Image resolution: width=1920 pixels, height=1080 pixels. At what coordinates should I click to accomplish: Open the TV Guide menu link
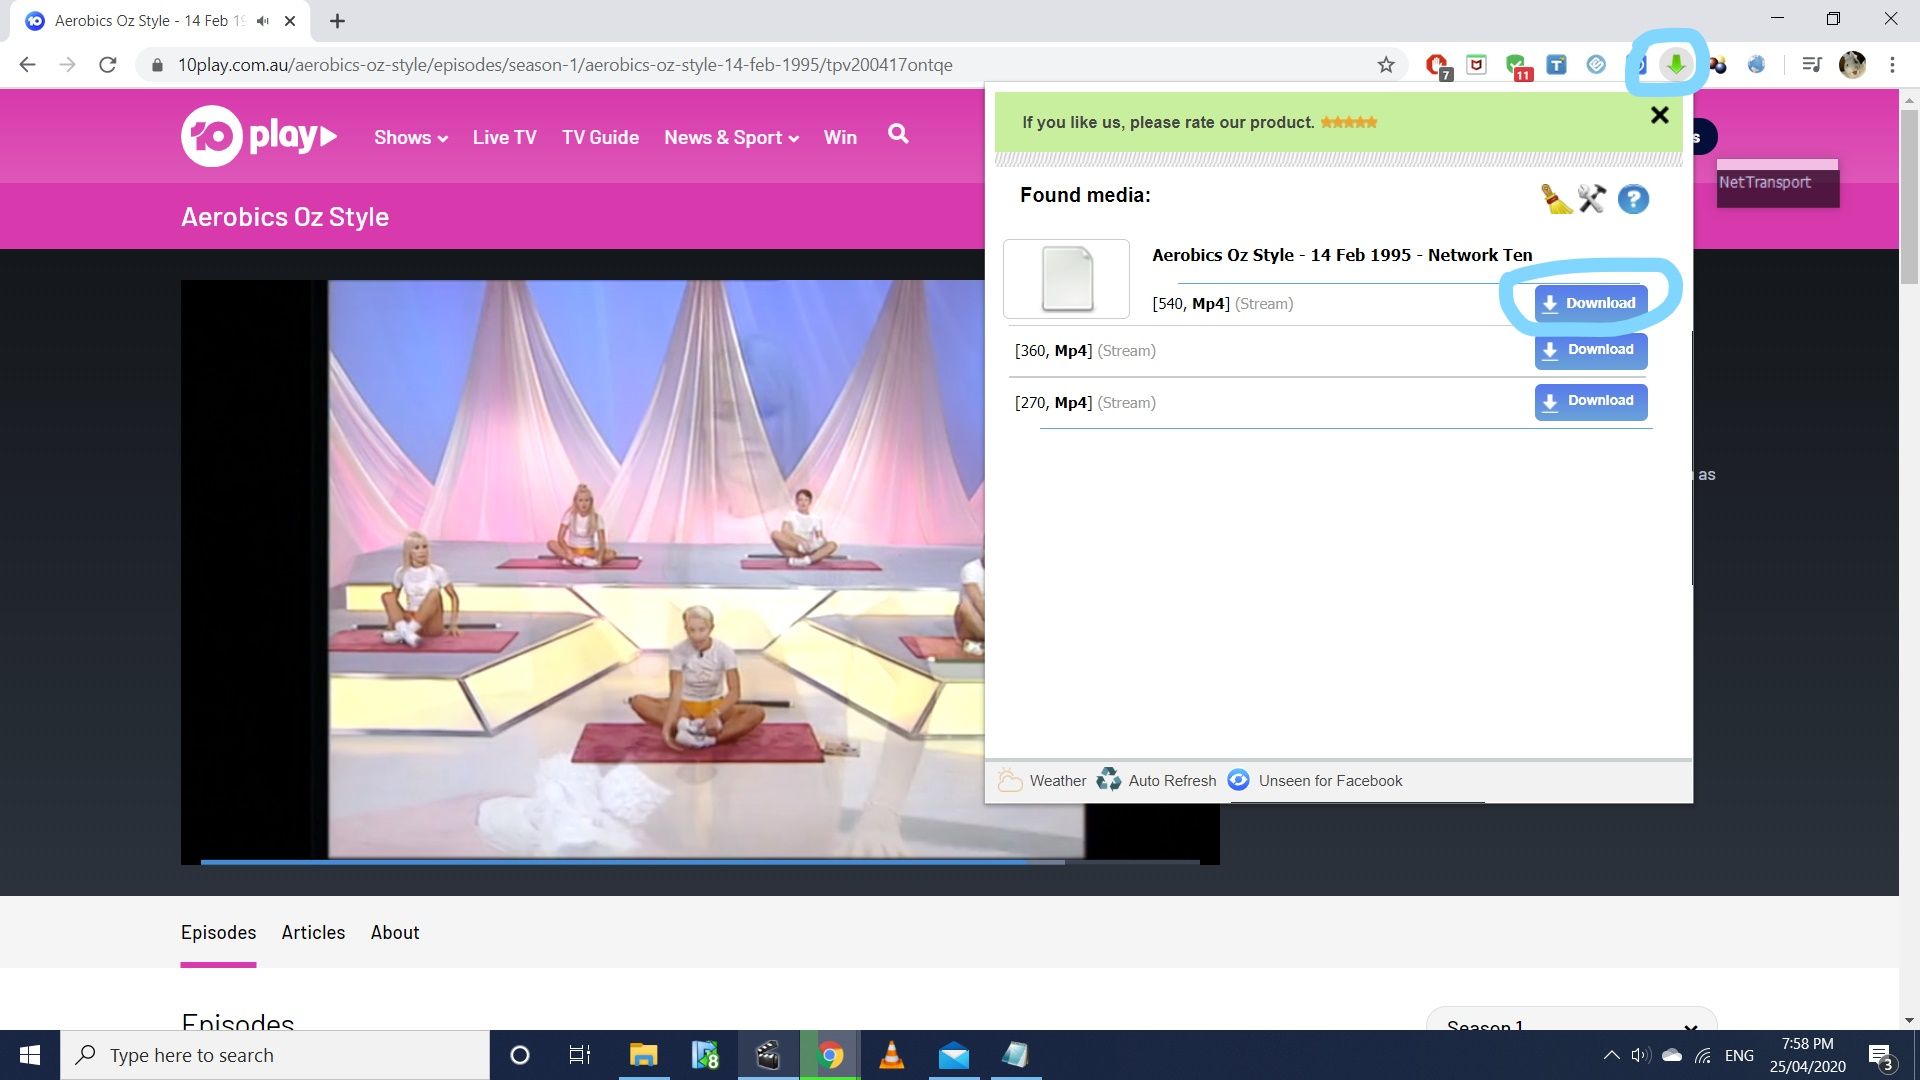tap(600, 138)
